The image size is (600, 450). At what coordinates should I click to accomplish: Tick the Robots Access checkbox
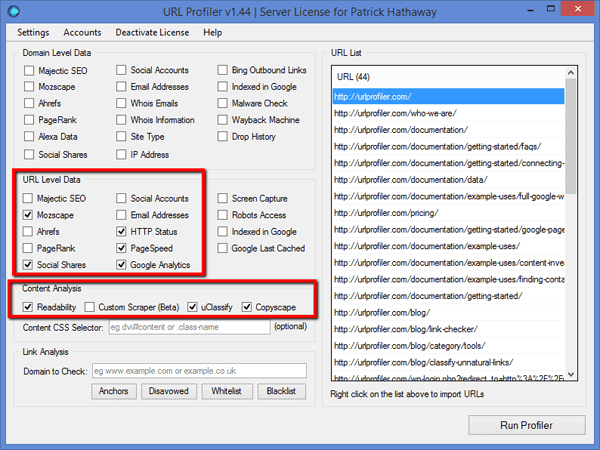pos(222,215)
